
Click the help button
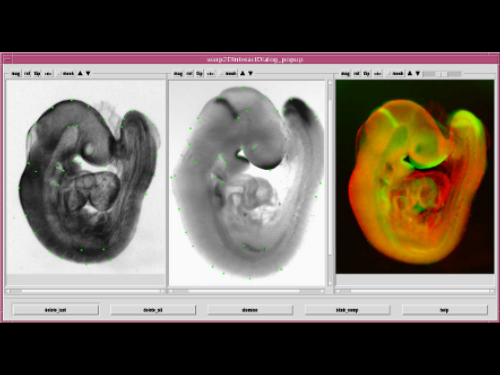point(445,310)
